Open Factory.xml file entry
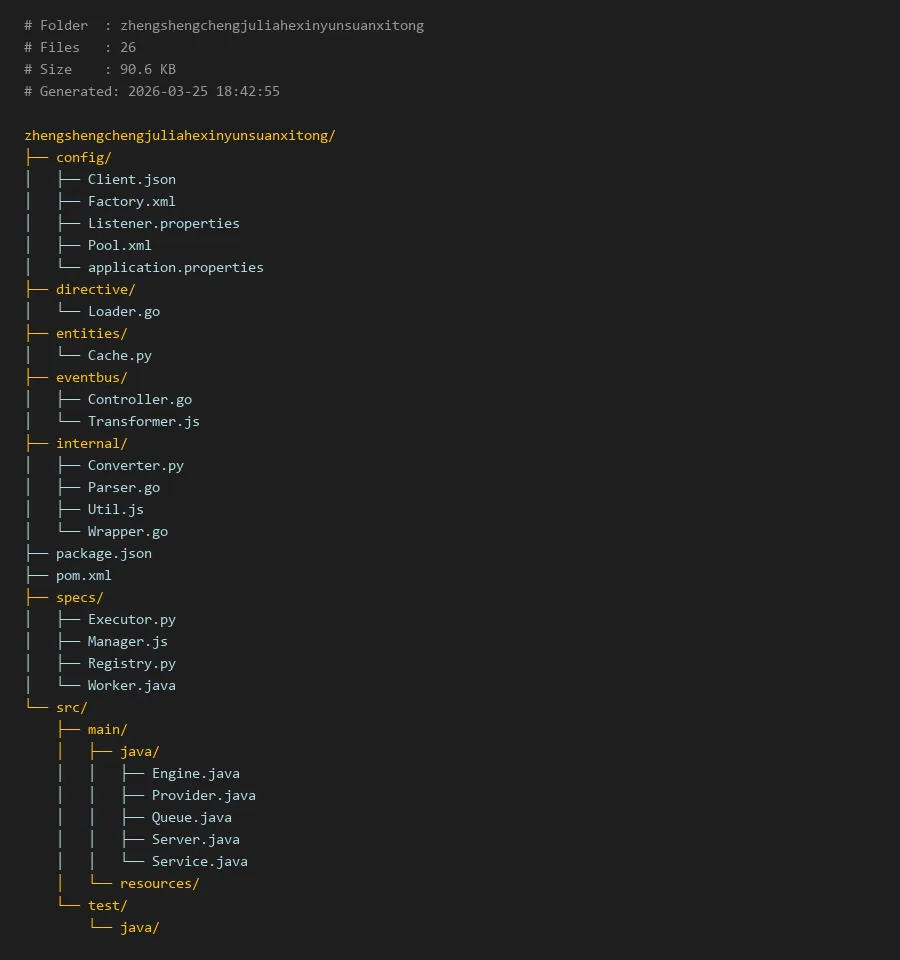Screen dimensions: 900x960 tap(131, 201)
